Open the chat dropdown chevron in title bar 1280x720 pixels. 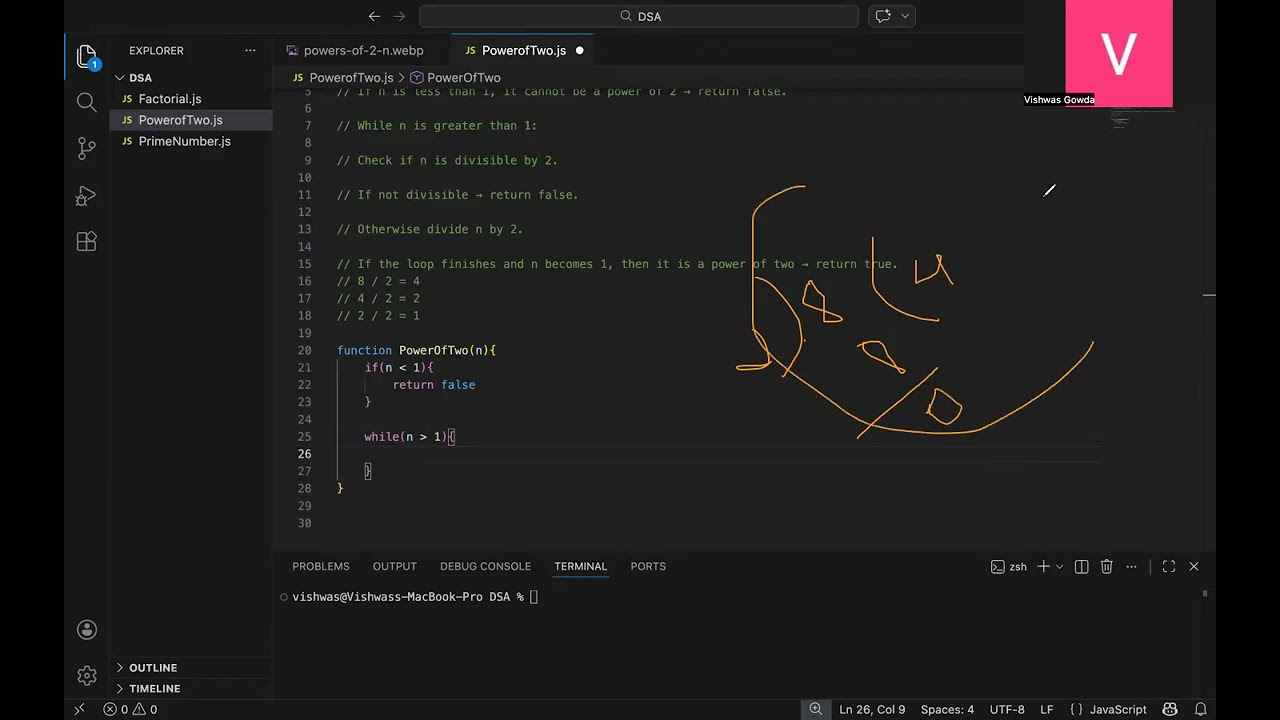[905, 16]
